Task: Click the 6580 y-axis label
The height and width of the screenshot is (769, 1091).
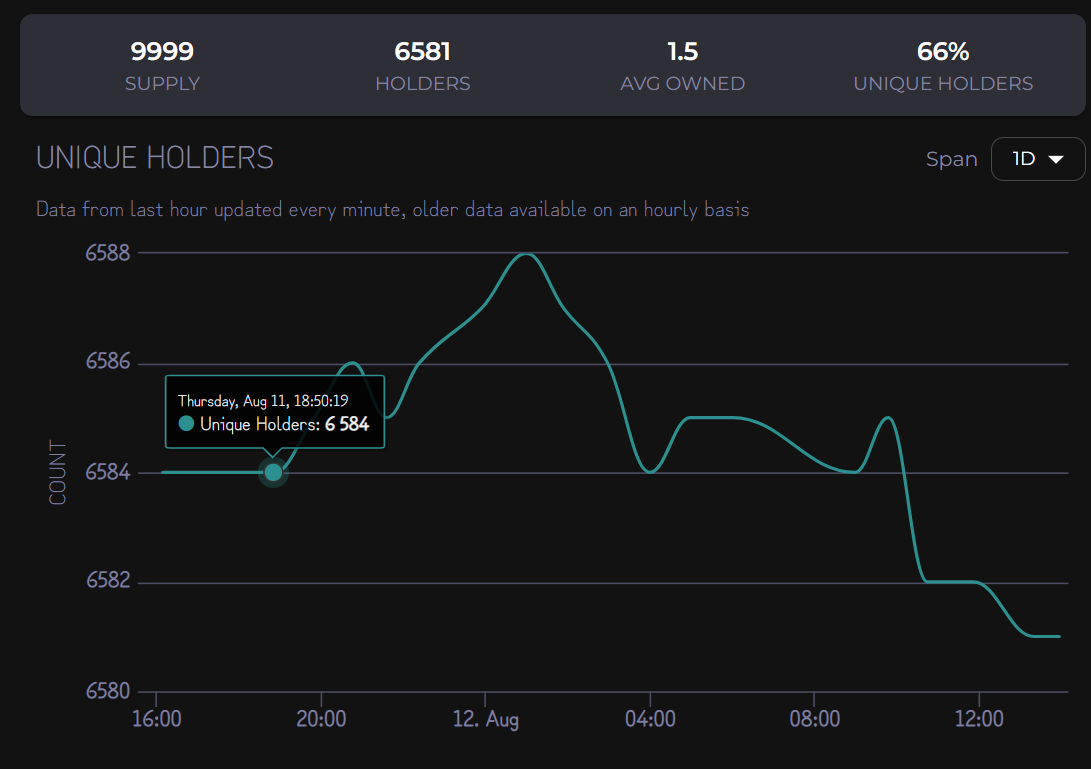Action: (108, 691)
